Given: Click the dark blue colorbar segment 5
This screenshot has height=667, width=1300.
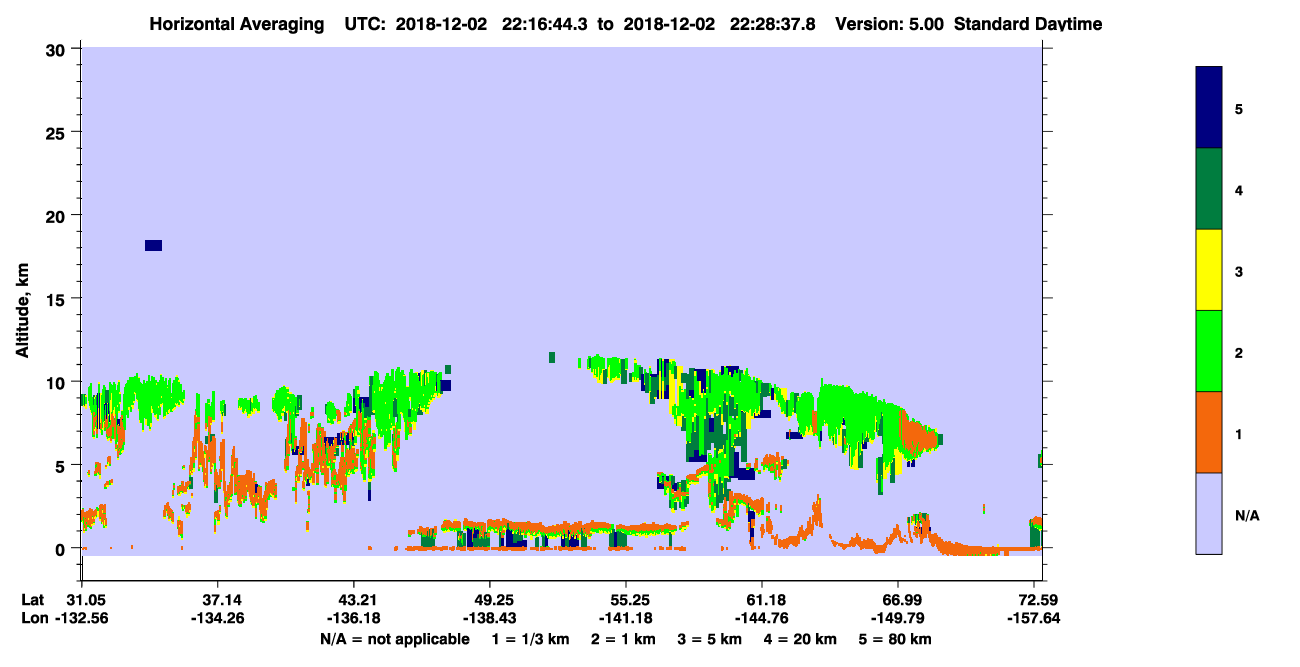Looking at the screenshot, I should pos(1209,108).
